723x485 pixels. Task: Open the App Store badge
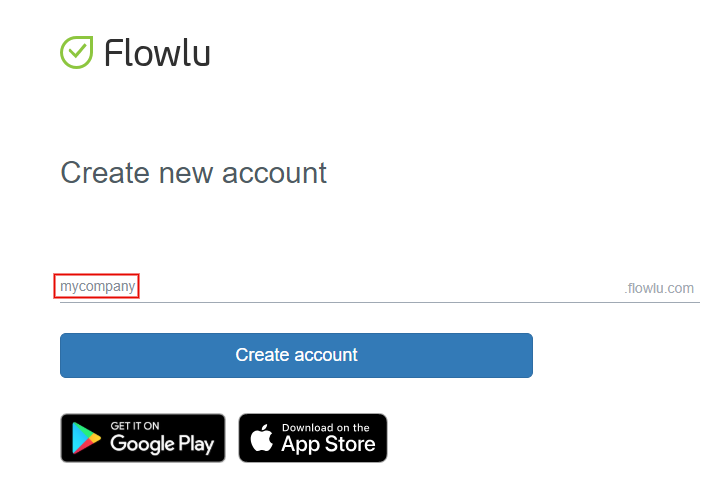(x=313, y=438)
